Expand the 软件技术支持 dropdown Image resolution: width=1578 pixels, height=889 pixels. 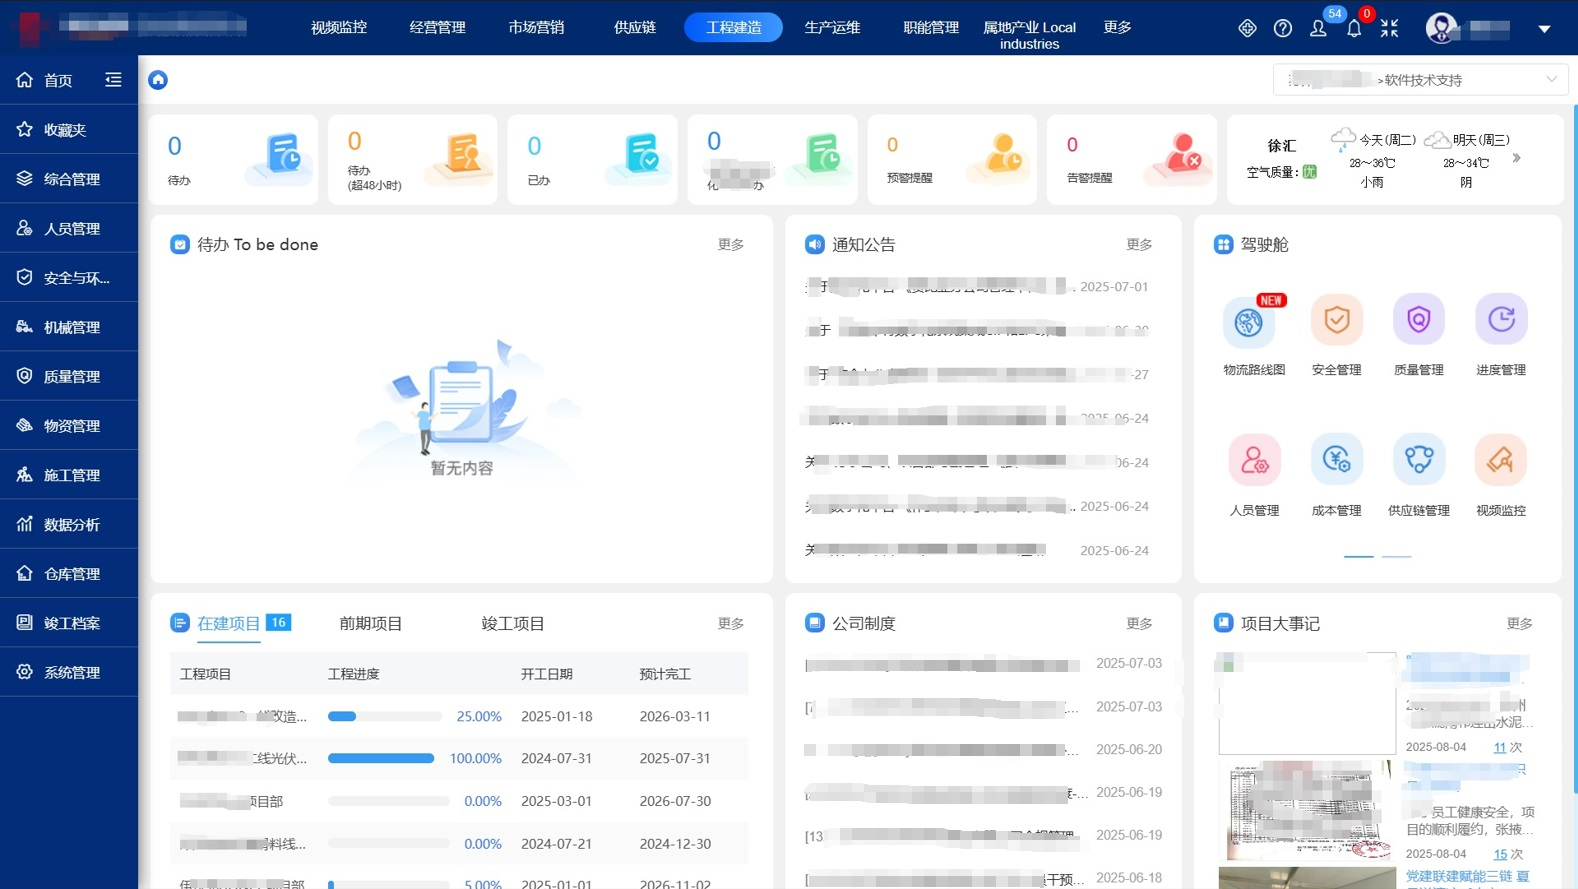(x=1551, y=80)
